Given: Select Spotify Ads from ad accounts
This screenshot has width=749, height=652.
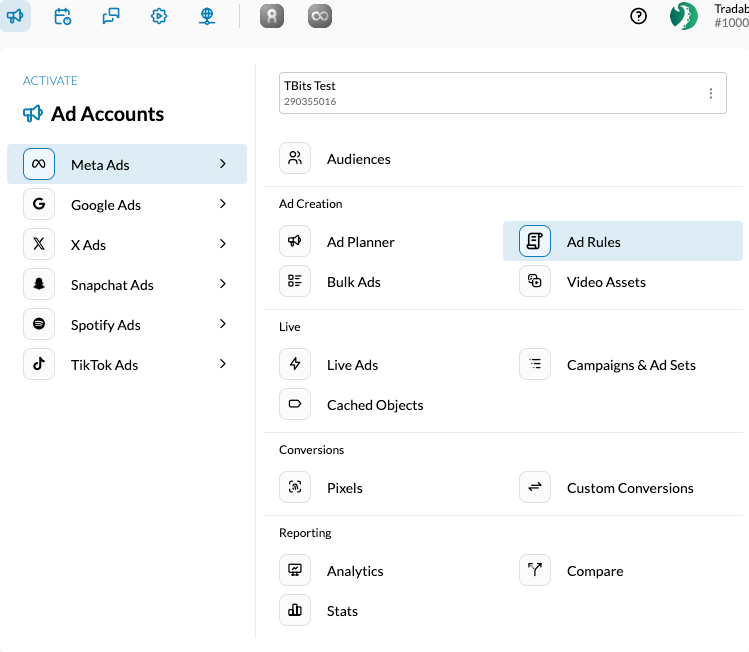Looking at the screenshot, I should [105, 325].
